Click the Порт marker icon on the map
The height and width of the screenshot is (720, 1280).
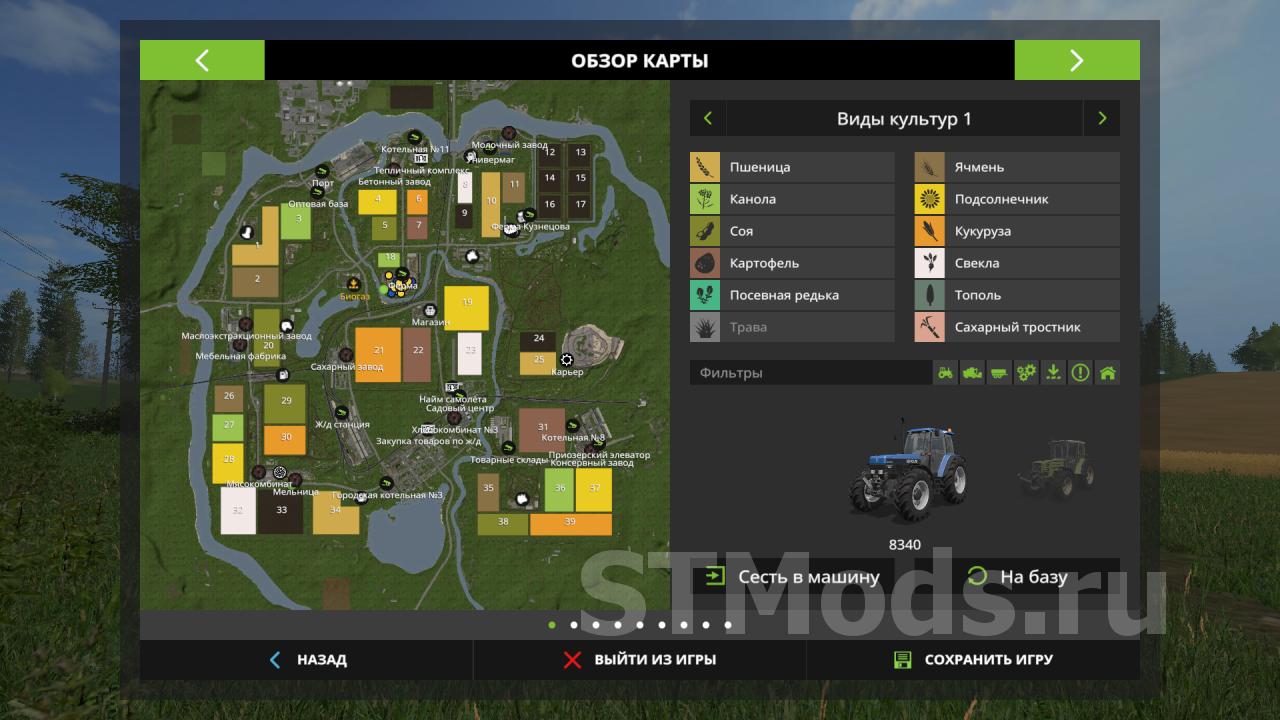point(321,172)
